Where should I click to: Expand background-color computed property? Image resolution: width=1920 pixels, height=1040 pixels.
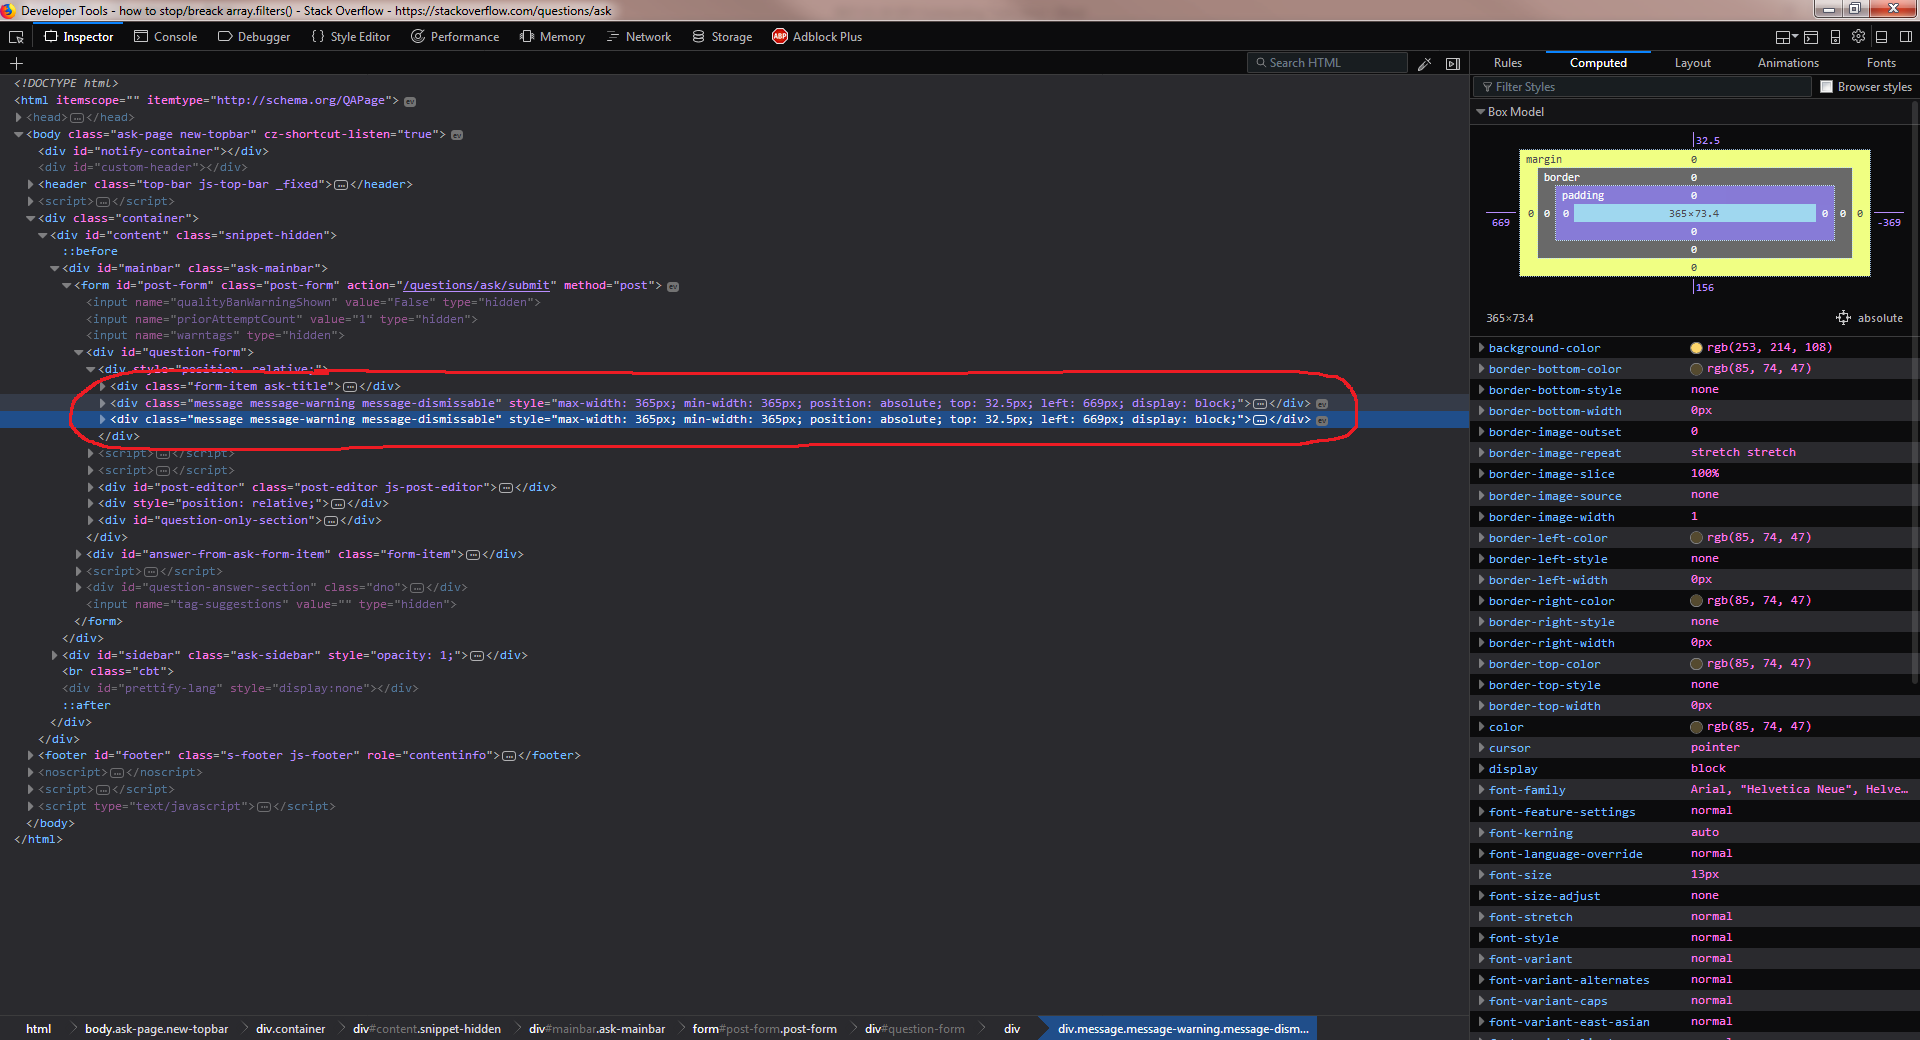click(x=1481, y=348)
